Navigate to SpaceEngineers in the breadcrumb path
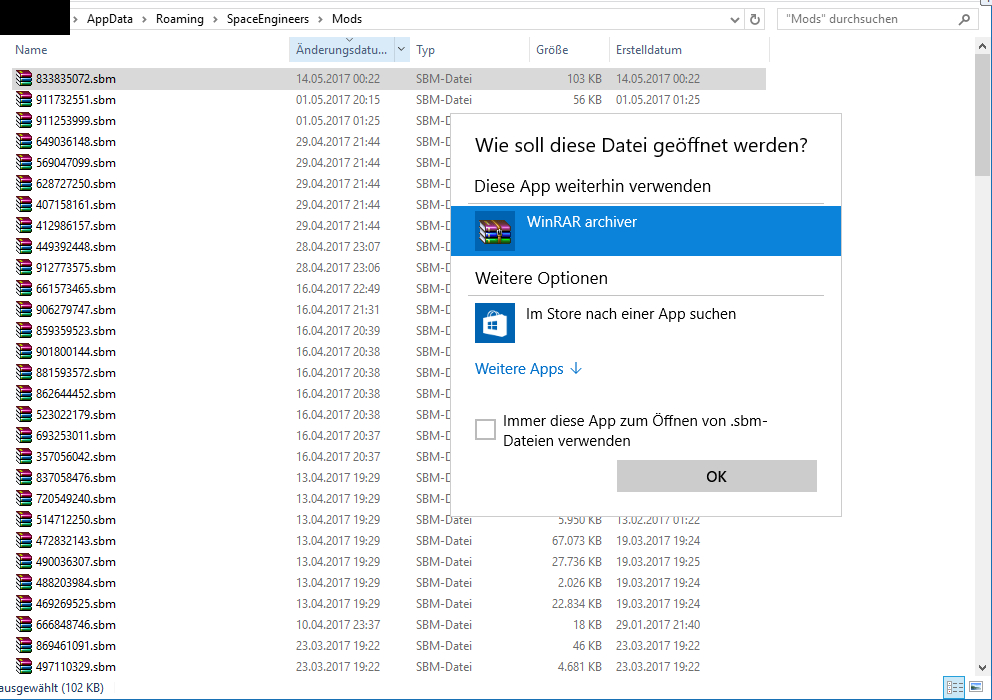 [268, 19]
